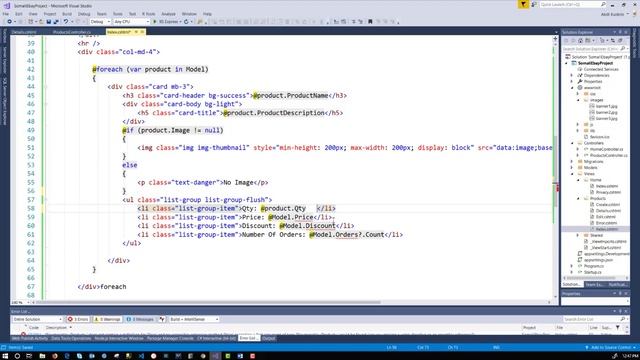Open the Build + IntelliSense dropdown

pyautogui.click(x=194, y=319)
